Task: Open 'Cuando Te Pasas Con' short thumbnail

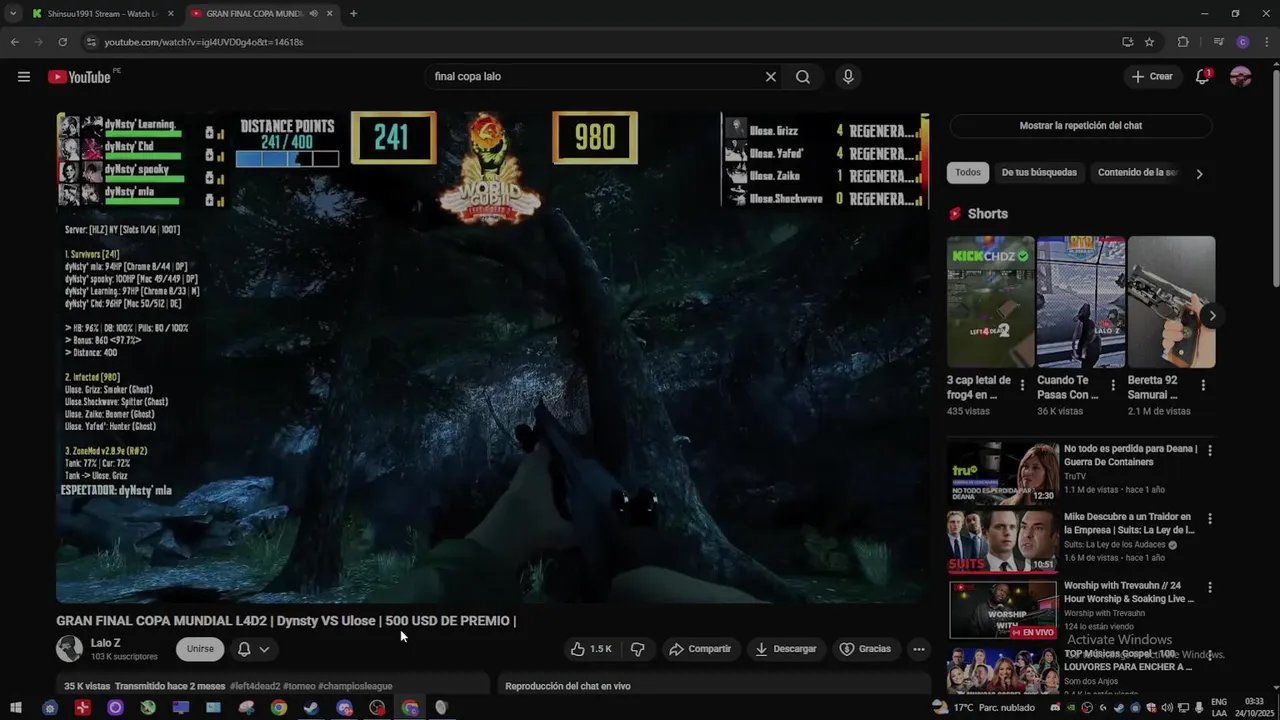Action: (1081, 302)
